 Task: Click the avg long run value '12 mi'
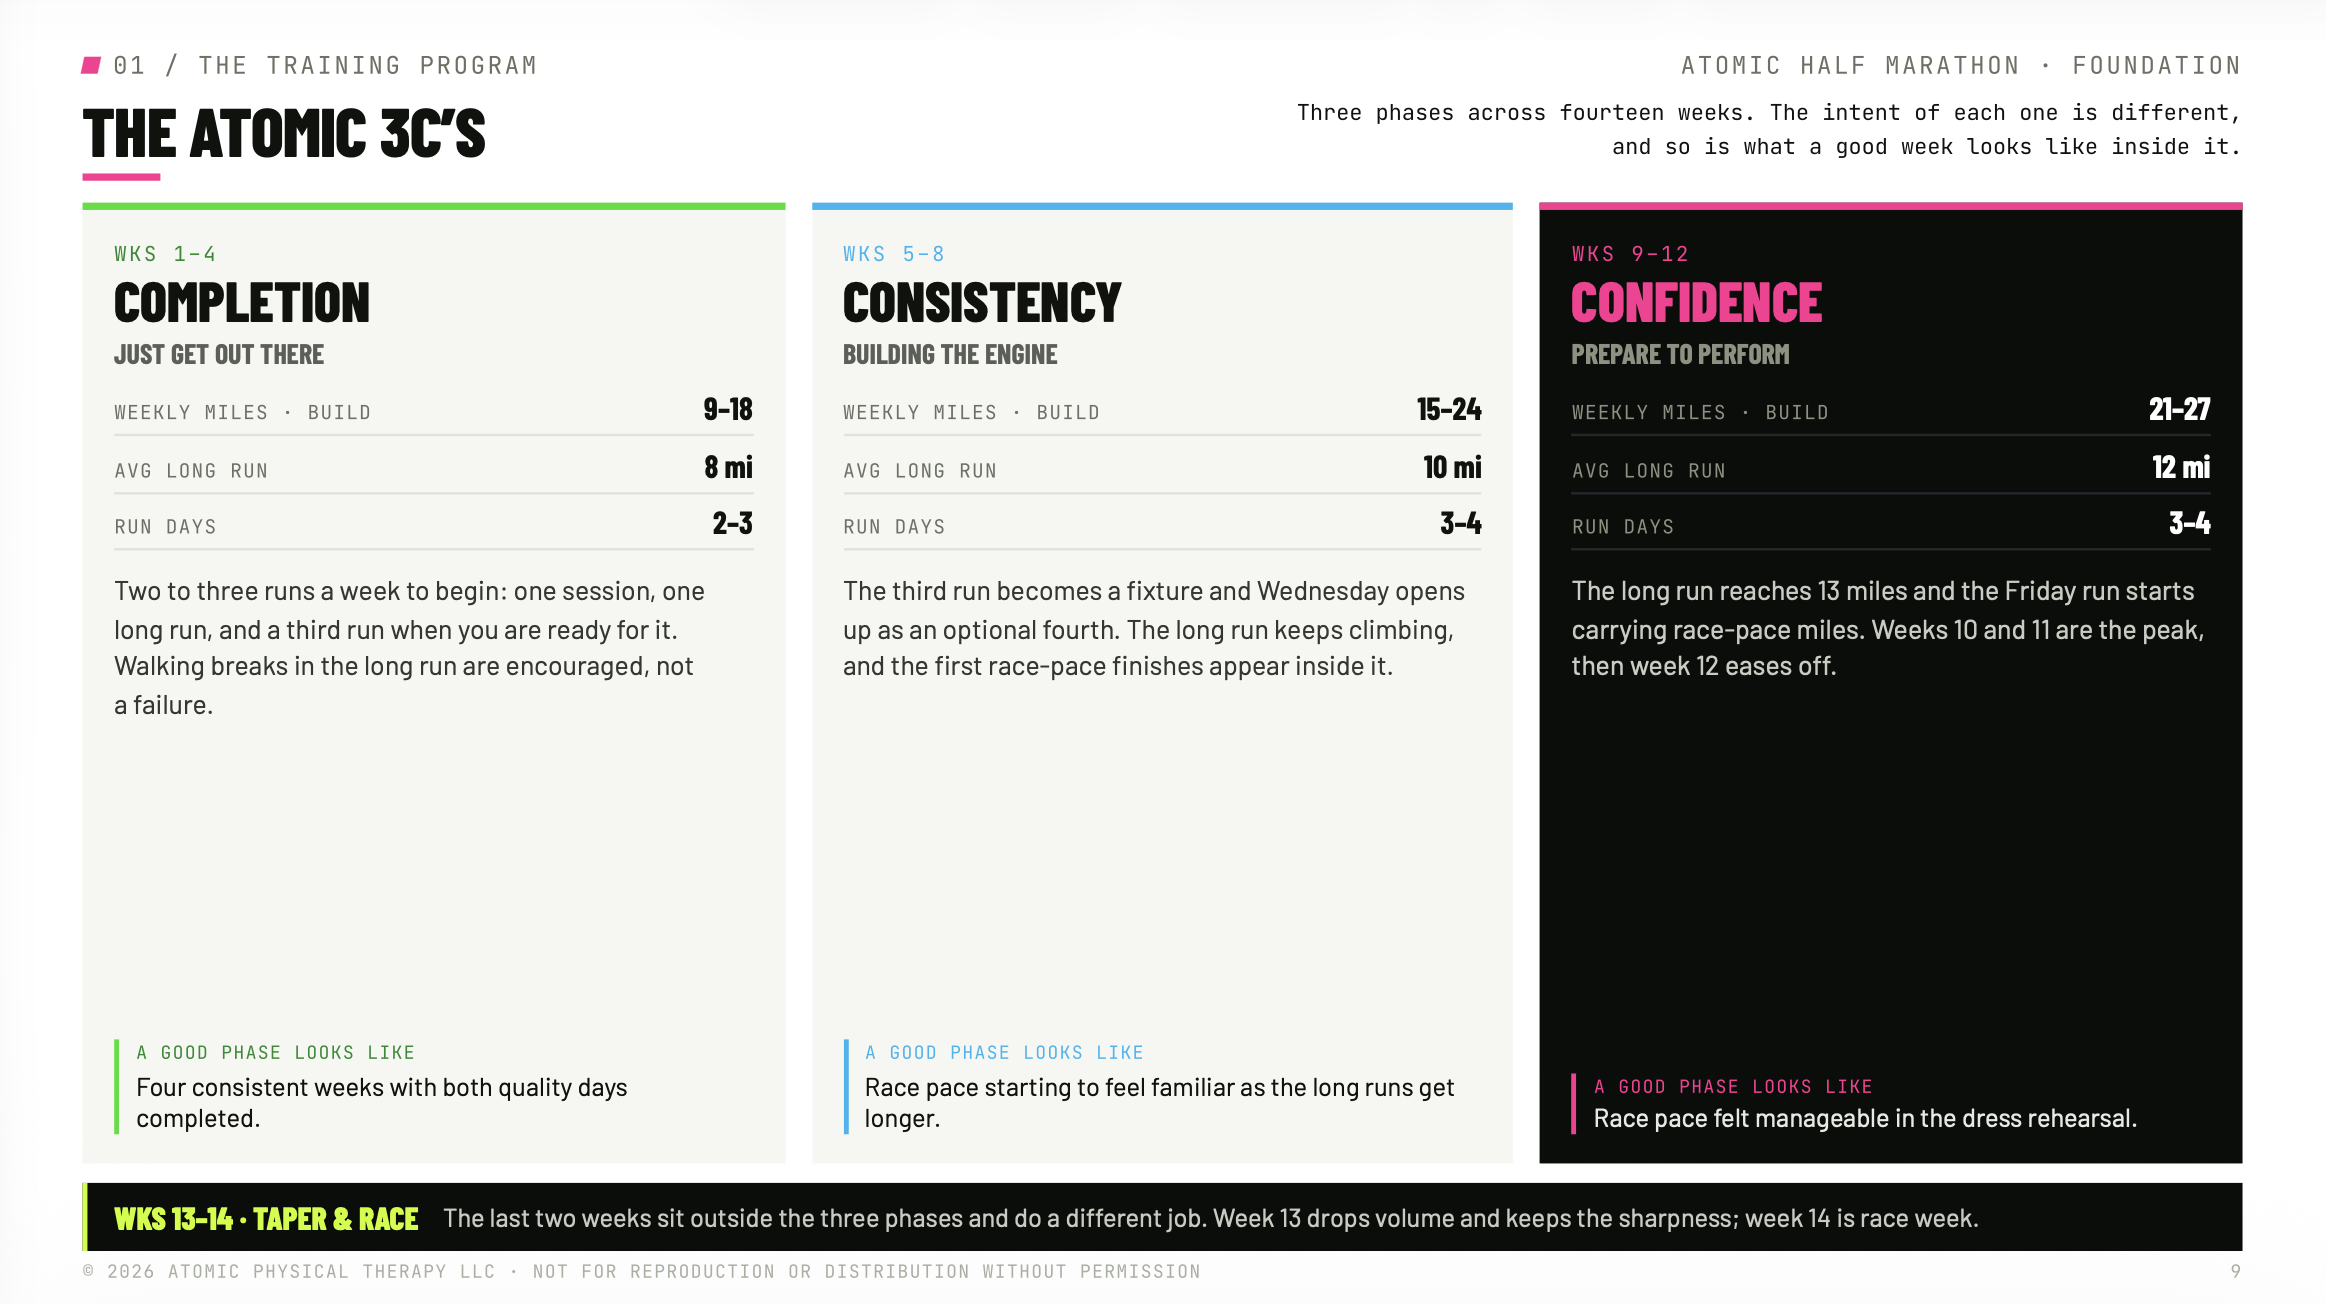[2181, 467]
